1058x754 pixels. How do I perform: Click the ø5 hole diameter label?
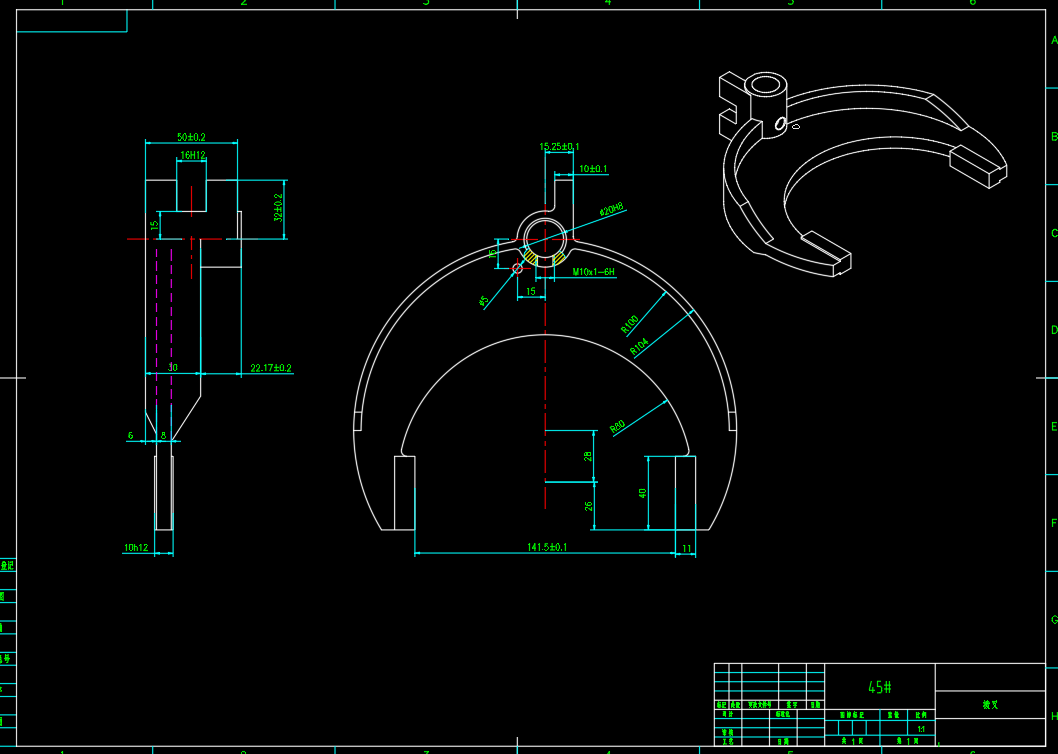click(484, 301)
